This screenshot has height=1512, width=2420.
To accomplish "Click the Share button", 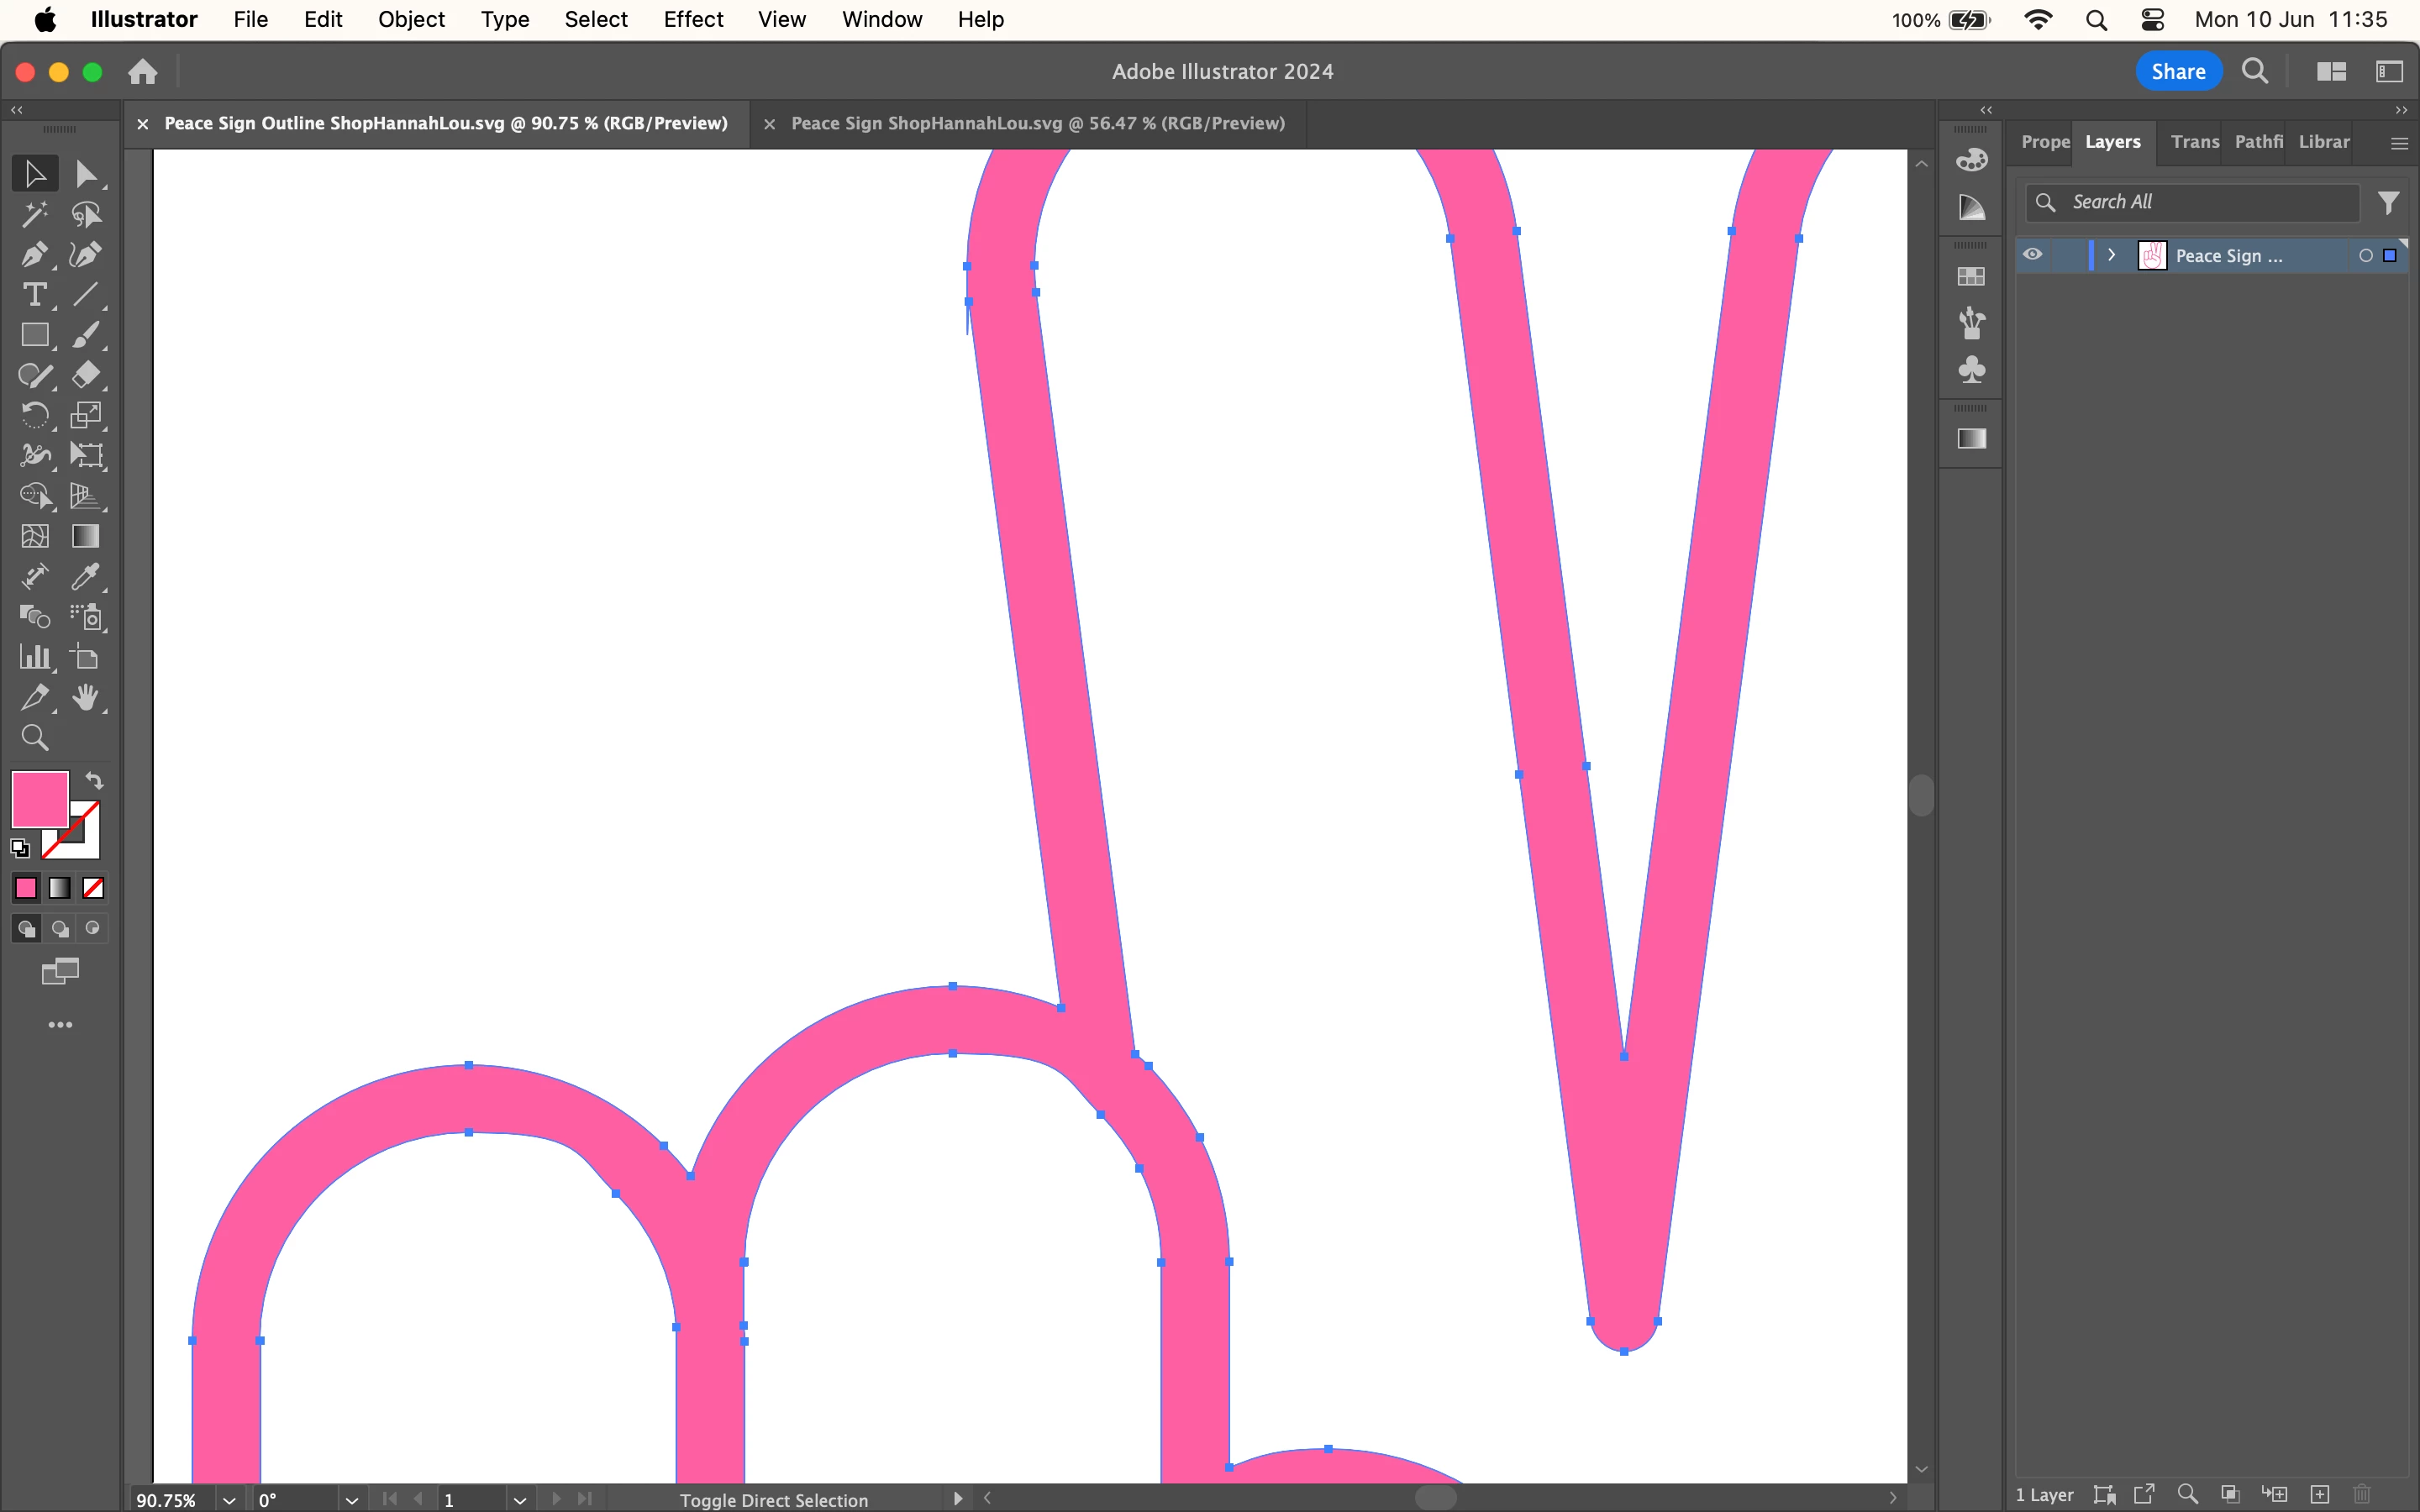I will 2178,72.
